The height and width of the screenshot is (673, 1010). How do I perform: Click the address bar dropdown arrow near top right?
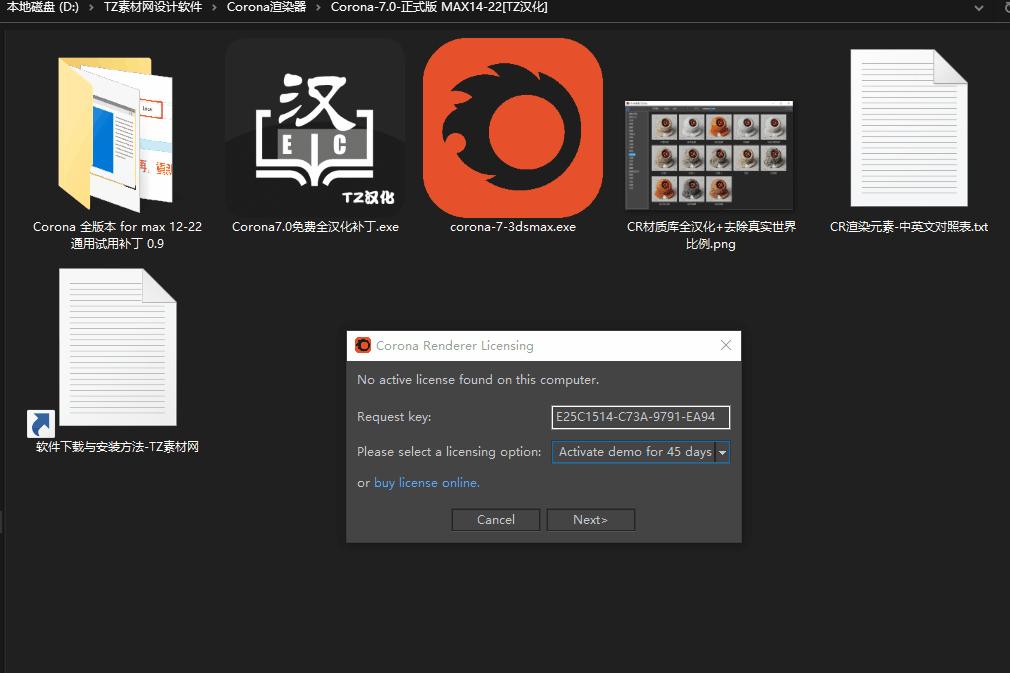point(978,8)
